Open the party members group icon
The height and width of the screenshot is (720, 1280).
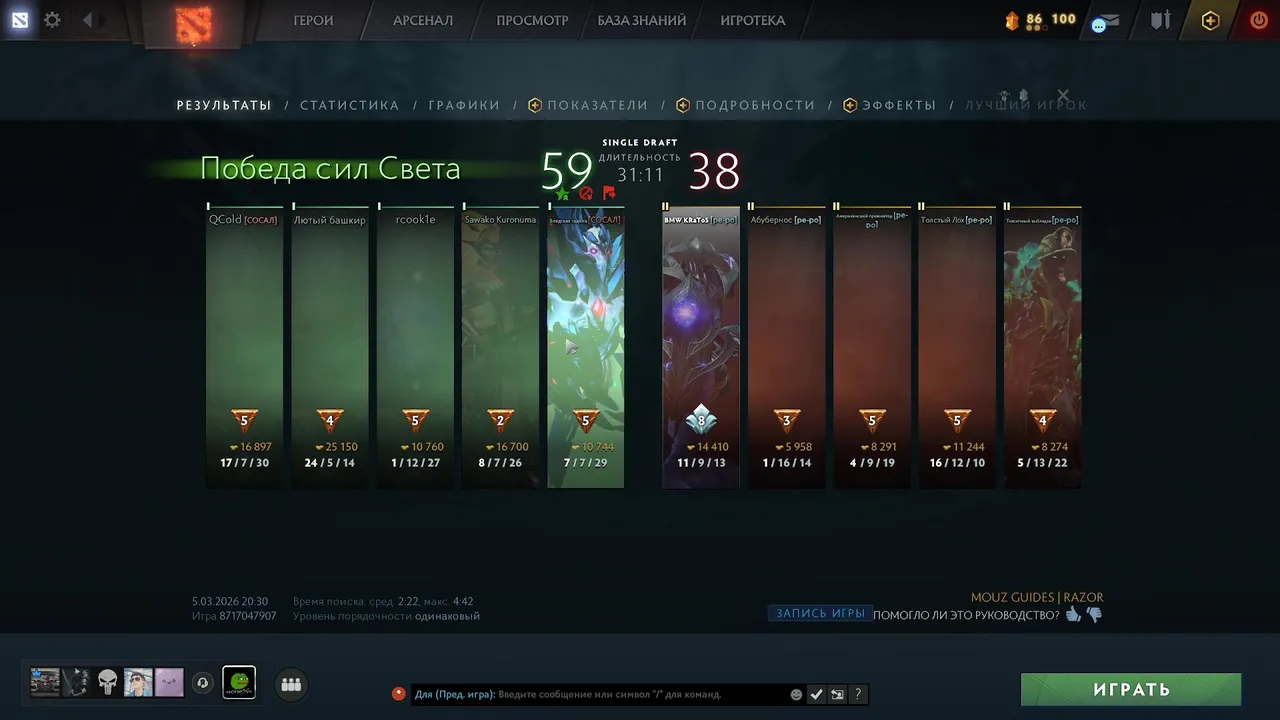click(x=291, y=684)
